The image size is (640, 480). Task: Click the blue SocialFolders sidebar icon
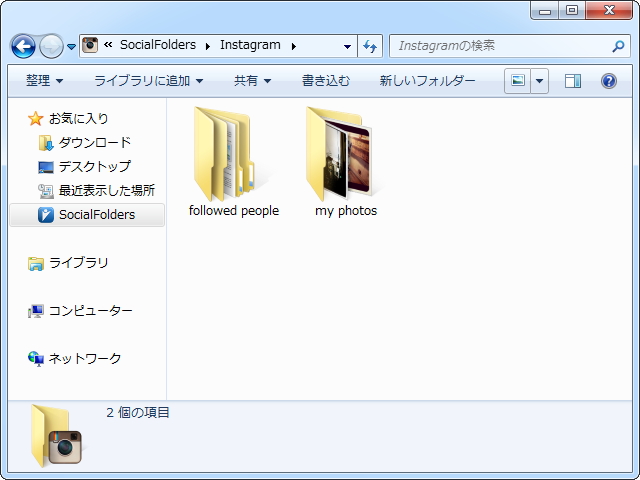pyautogui.click(x=46, y=215)
